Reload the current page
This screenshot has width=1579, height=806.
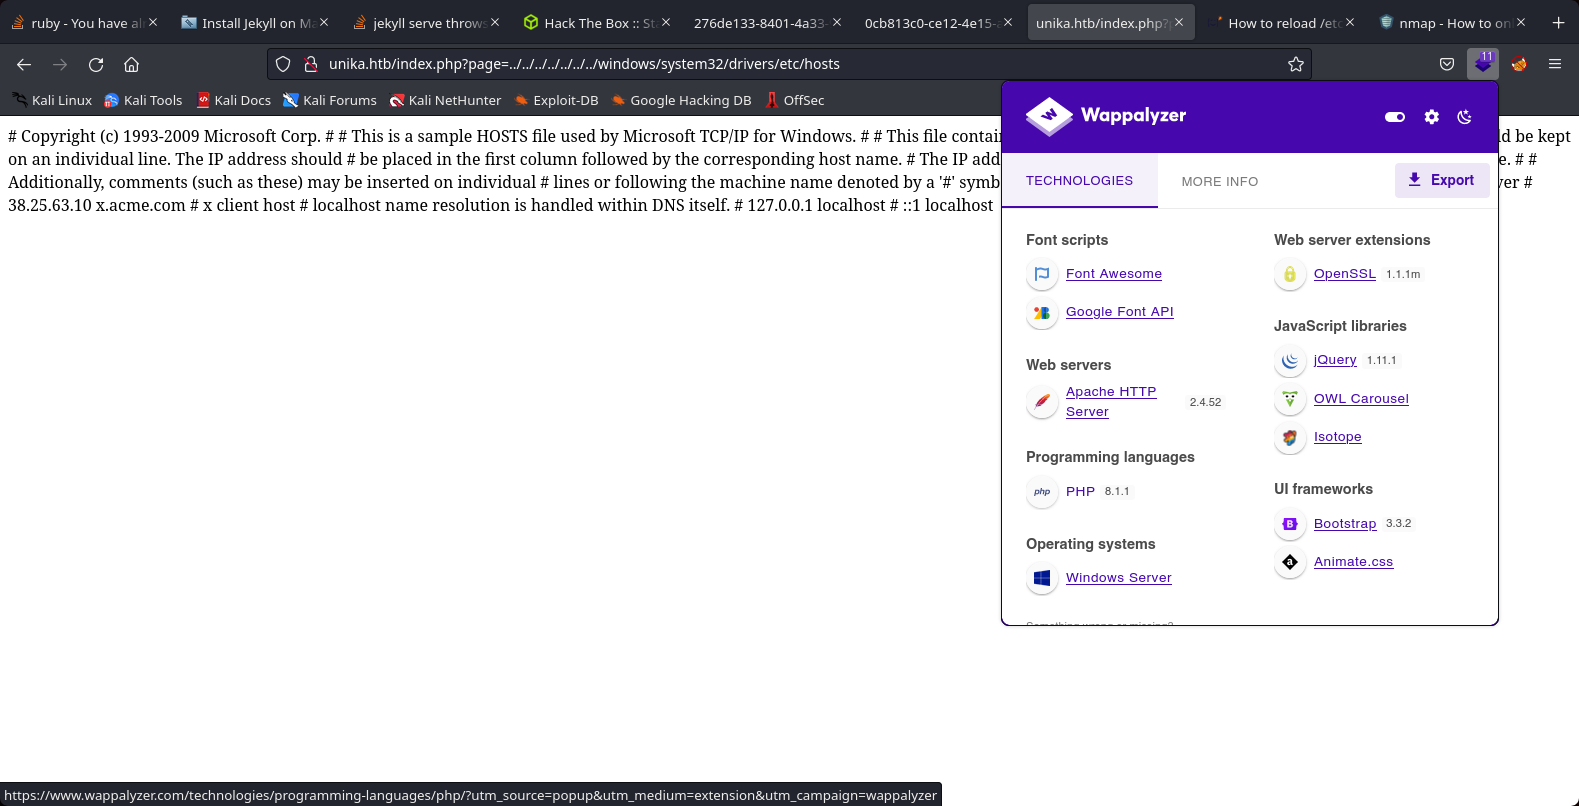(x=96, y=64)
